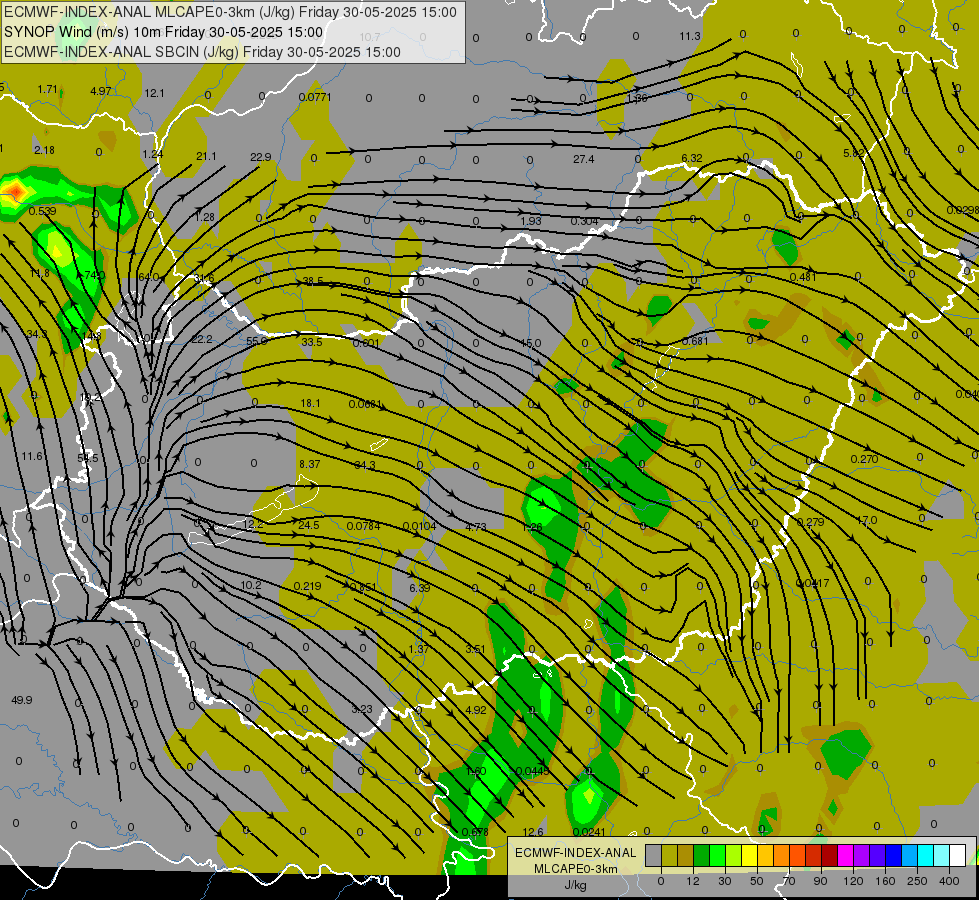Click the map value 0.481
The width and height of the screenshot is (979, 900).
[803, 277]
